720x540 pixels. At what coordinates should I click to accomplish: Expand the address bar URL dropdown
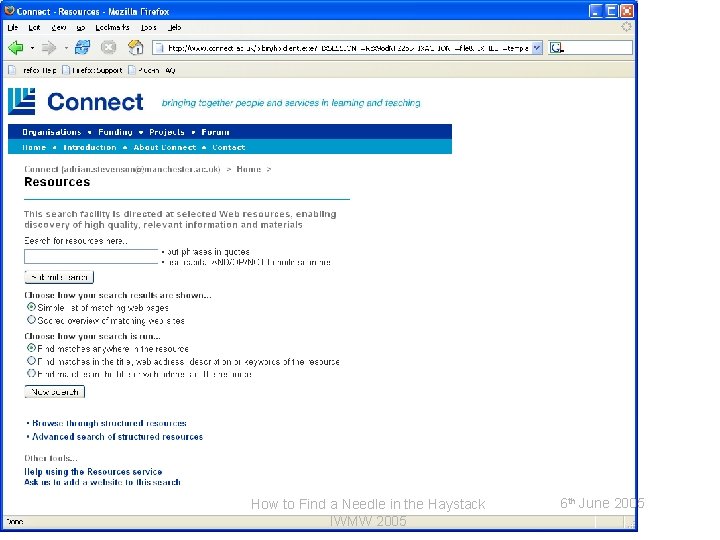coord(537,48)
